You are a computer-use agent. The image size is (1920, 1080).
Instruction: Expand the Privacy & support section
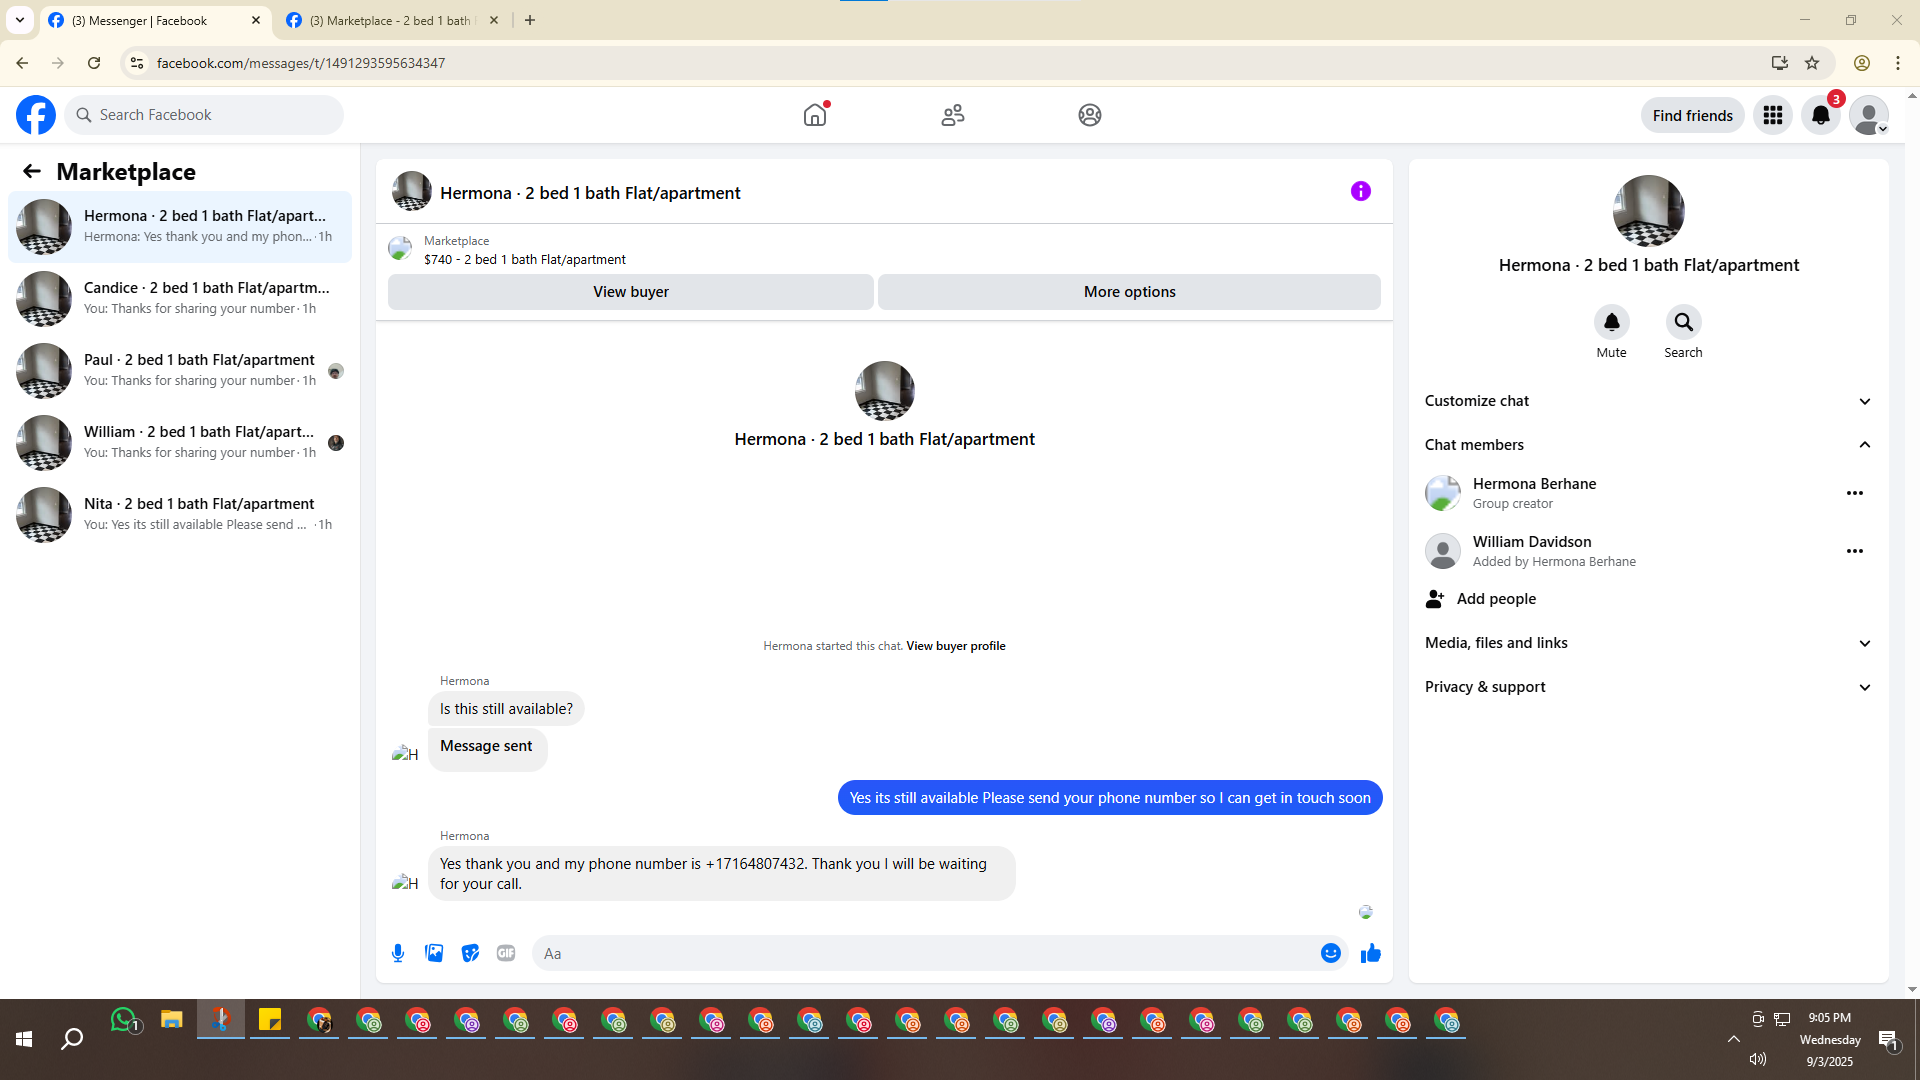tap(1648, 687)
